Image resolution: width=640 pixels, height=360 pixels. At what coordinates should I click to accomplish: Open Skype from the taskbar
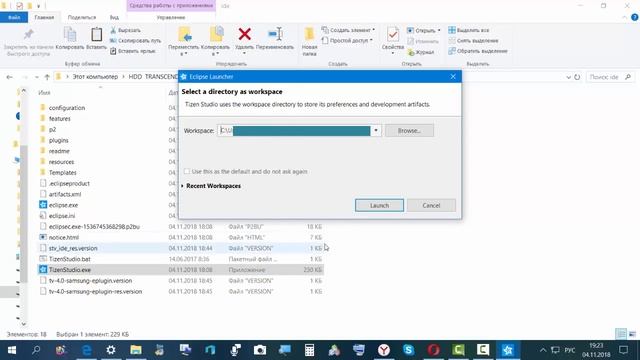click(409, 350)
